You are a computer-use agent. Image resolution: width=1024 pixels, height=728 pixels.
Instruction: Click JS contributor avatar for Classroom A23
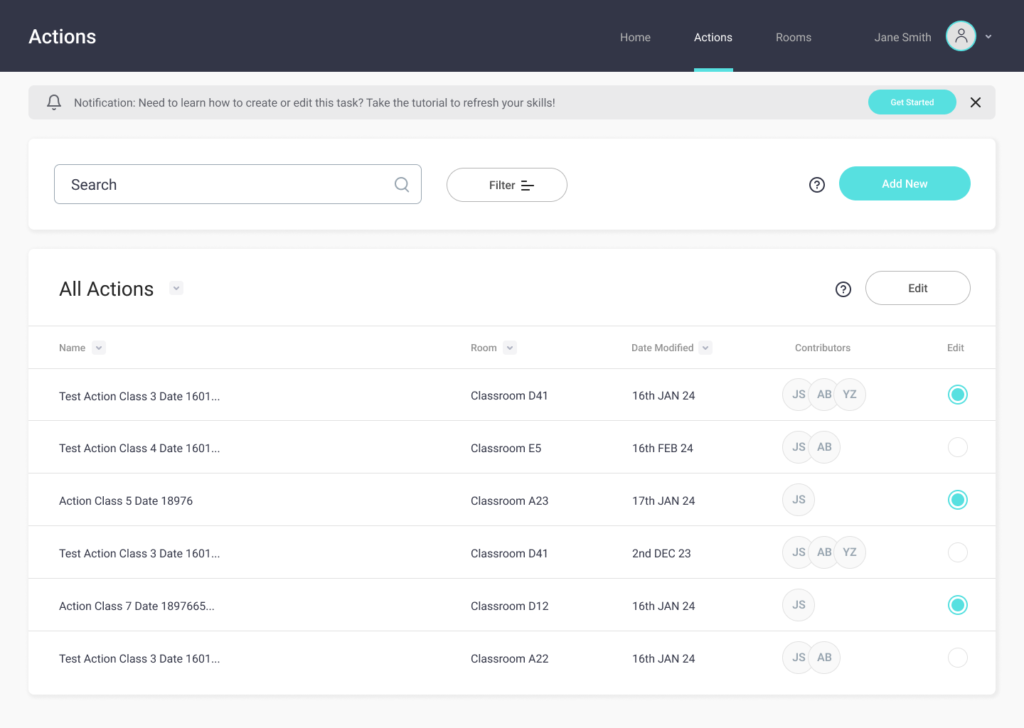click(x=798, y=500)
